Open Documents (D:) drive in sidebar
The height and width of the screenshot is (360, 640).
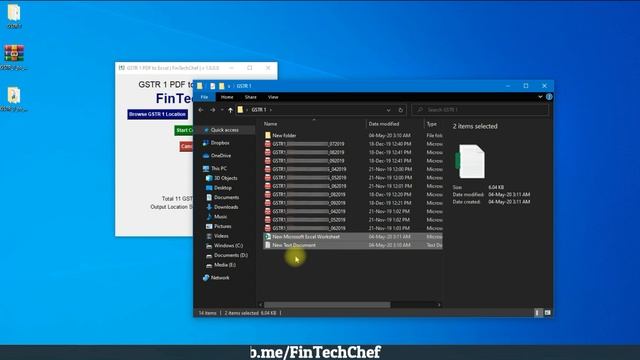coord(231,255)
